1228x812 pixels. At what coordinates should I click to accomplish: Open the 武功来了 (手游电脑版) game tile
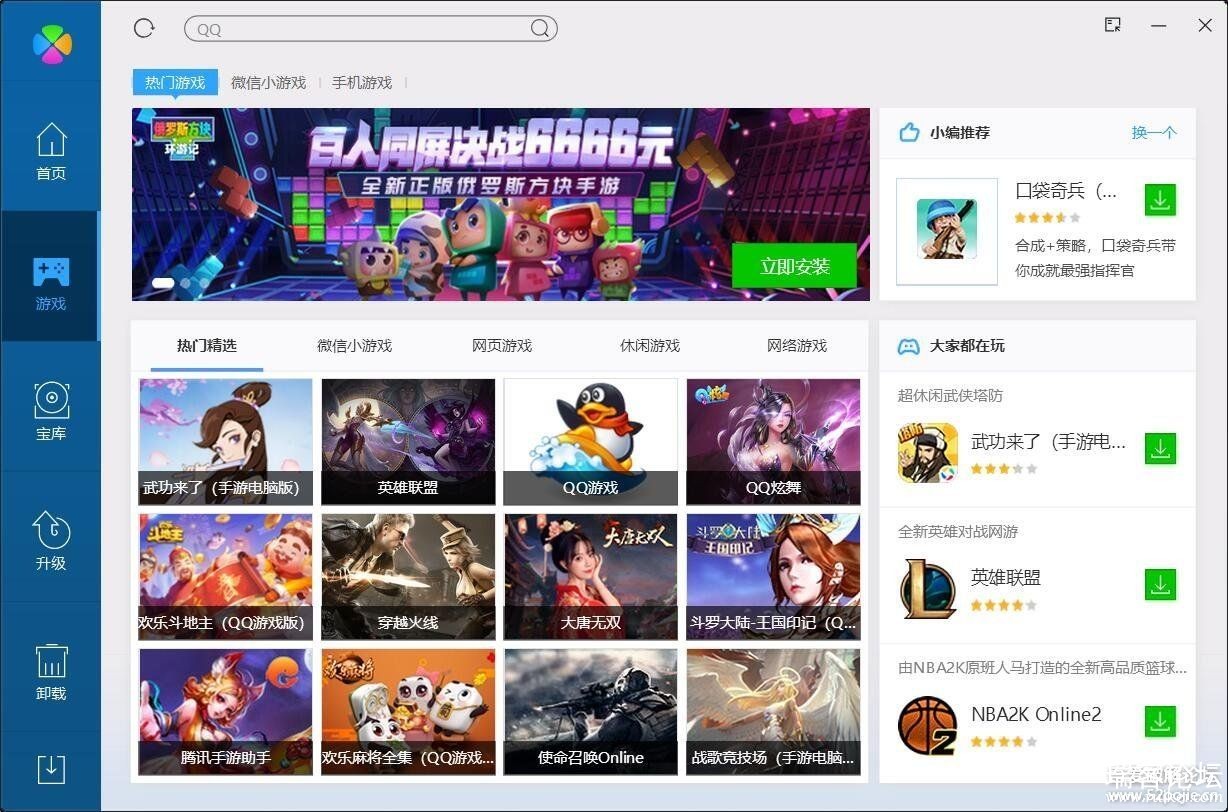tap(226, 441)
